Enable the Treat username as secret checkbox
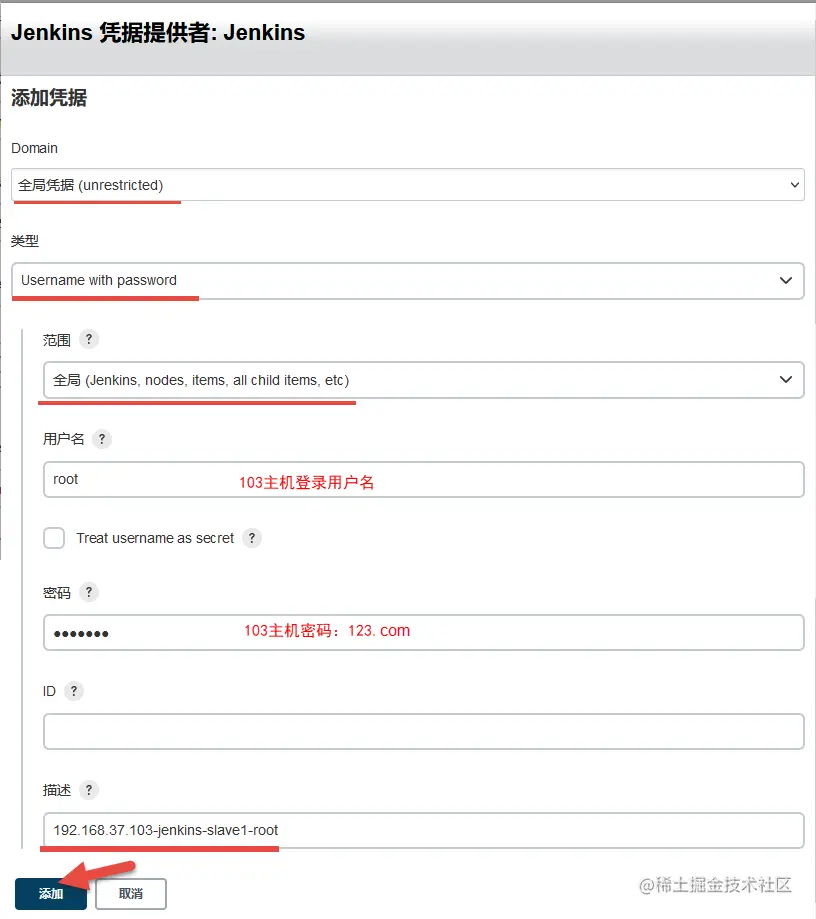Viewport: 816px width, 919px height. click(x=54, y=538)
